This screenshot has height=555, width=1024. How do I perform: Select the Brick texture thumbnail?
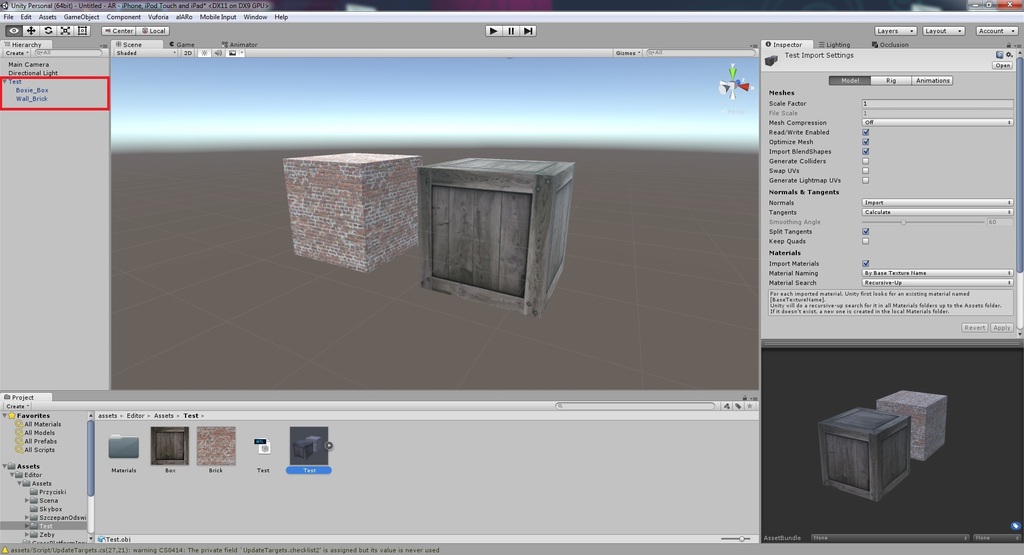click(x=216, y=446)
